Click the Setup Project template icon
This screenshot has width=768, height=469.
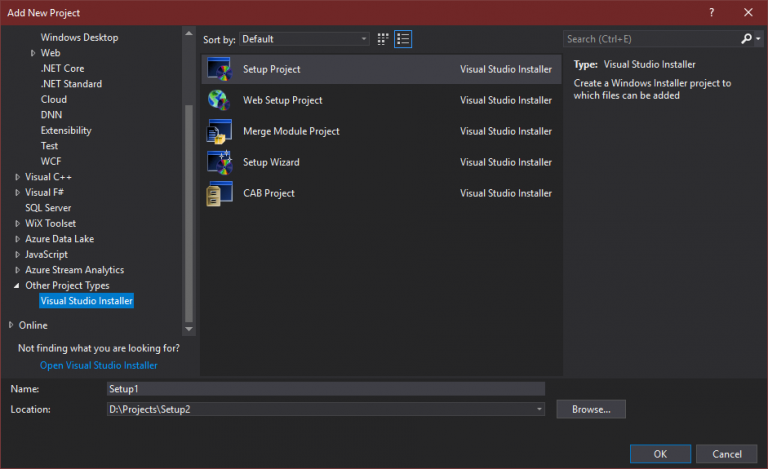tap(219, 69)
